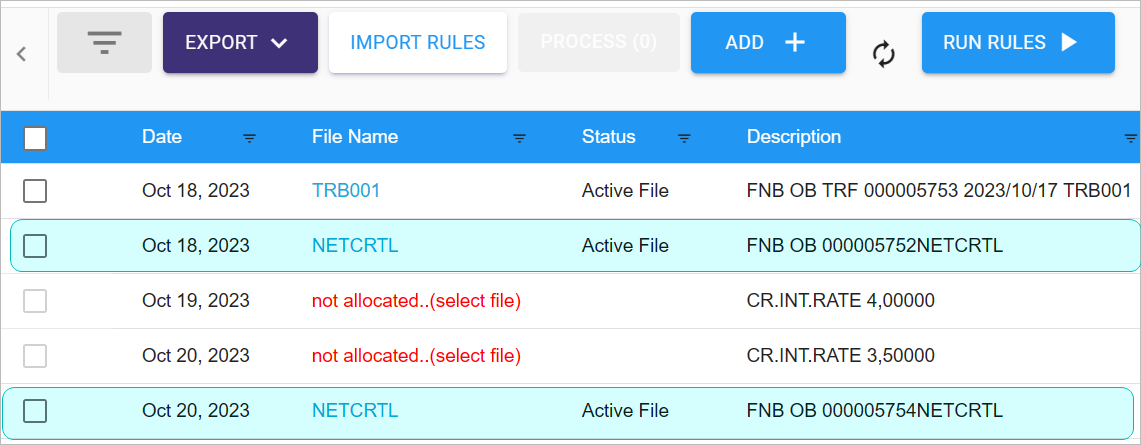Click the plus icon on ADD
1141x445 pixels.
click(x=795, y=42)
